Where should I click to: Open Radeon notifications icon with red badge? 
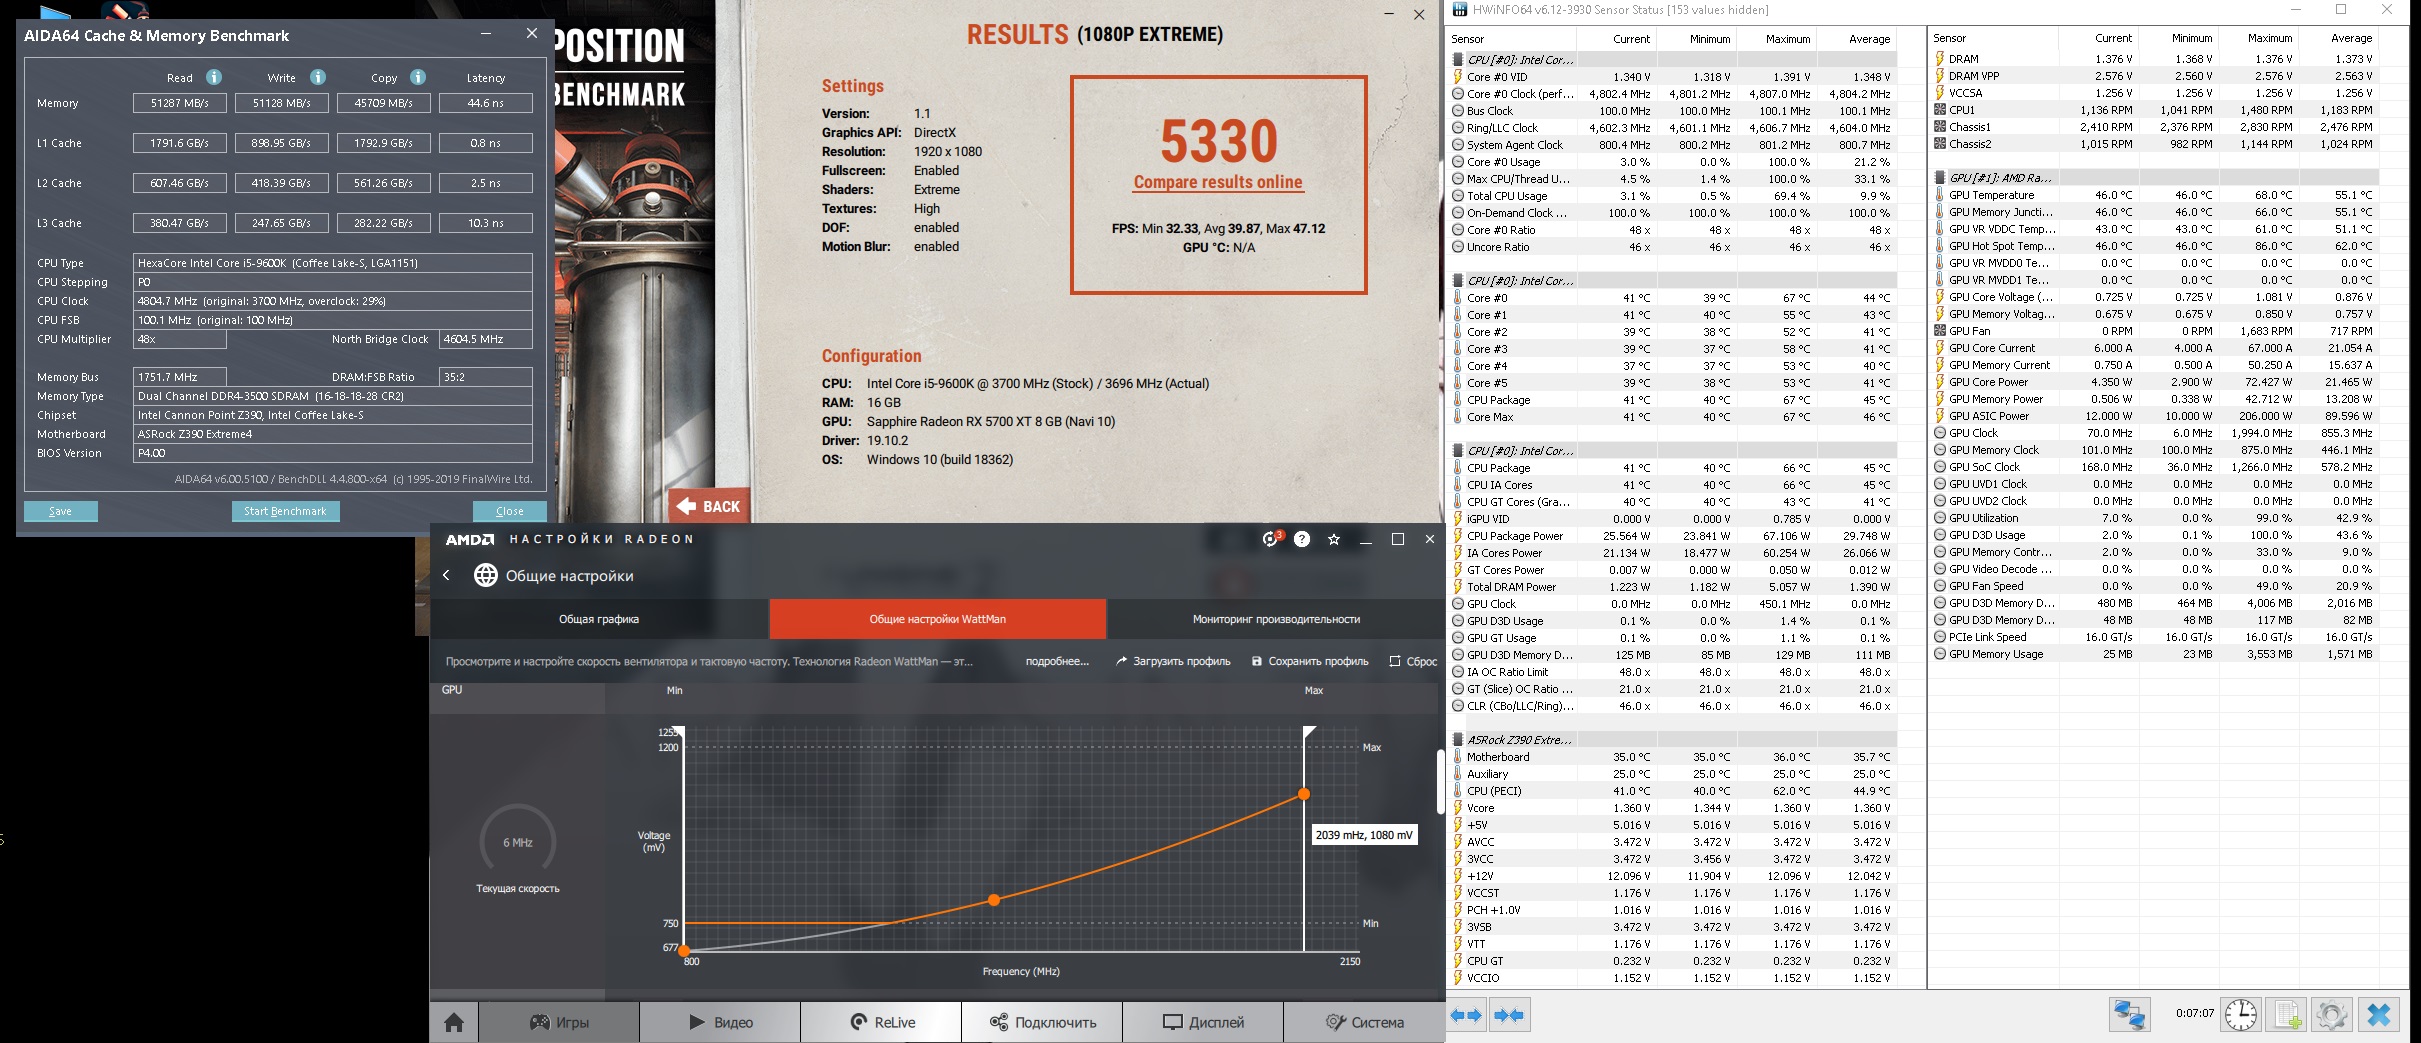point(1271,539)
